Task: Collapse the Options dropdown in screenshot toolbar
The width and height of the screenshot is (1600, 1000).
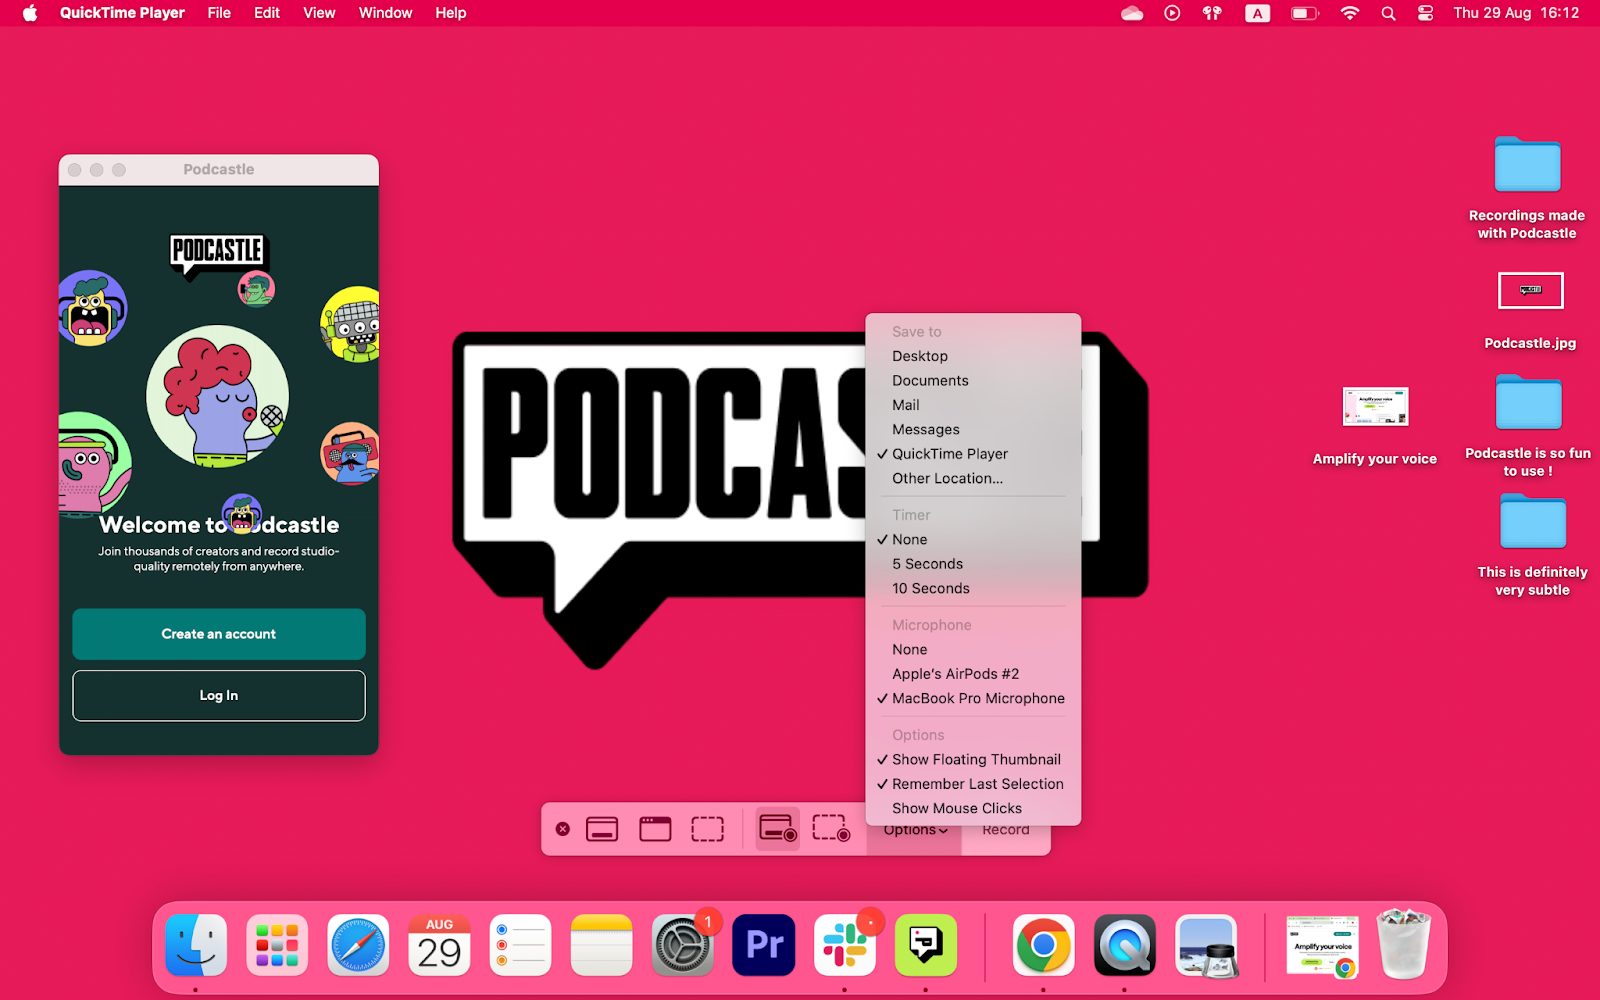Action: pyautogui.click(x=915, y=830)
